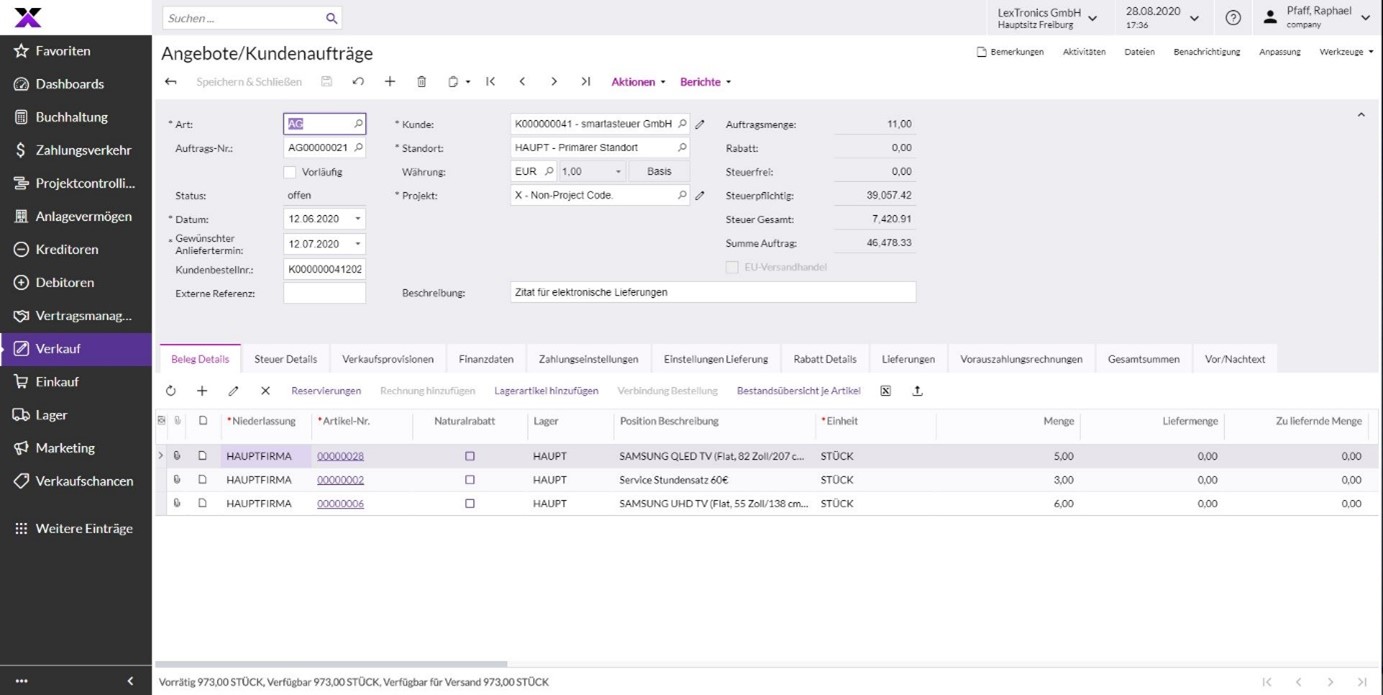The height and width of the screenshot is (695, 1383).
Task: Open the help question mark icon
Action: pos(1233,18)
